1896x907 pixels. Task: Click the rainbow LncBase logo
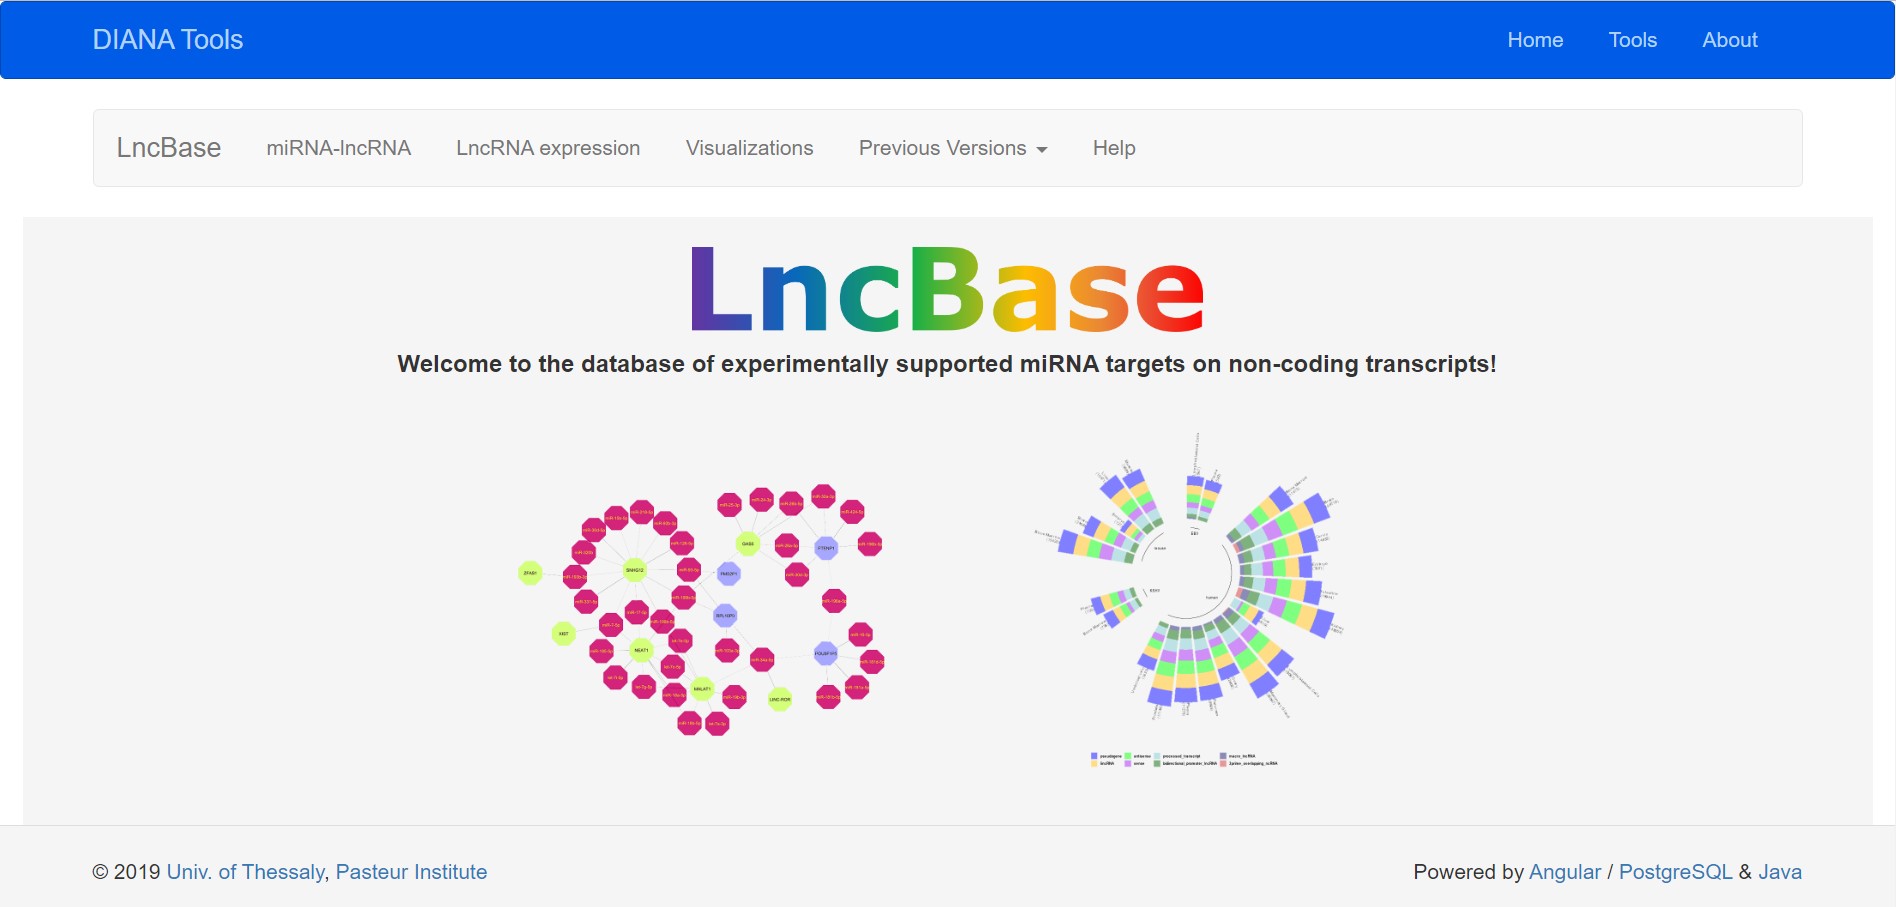(947, 290)
